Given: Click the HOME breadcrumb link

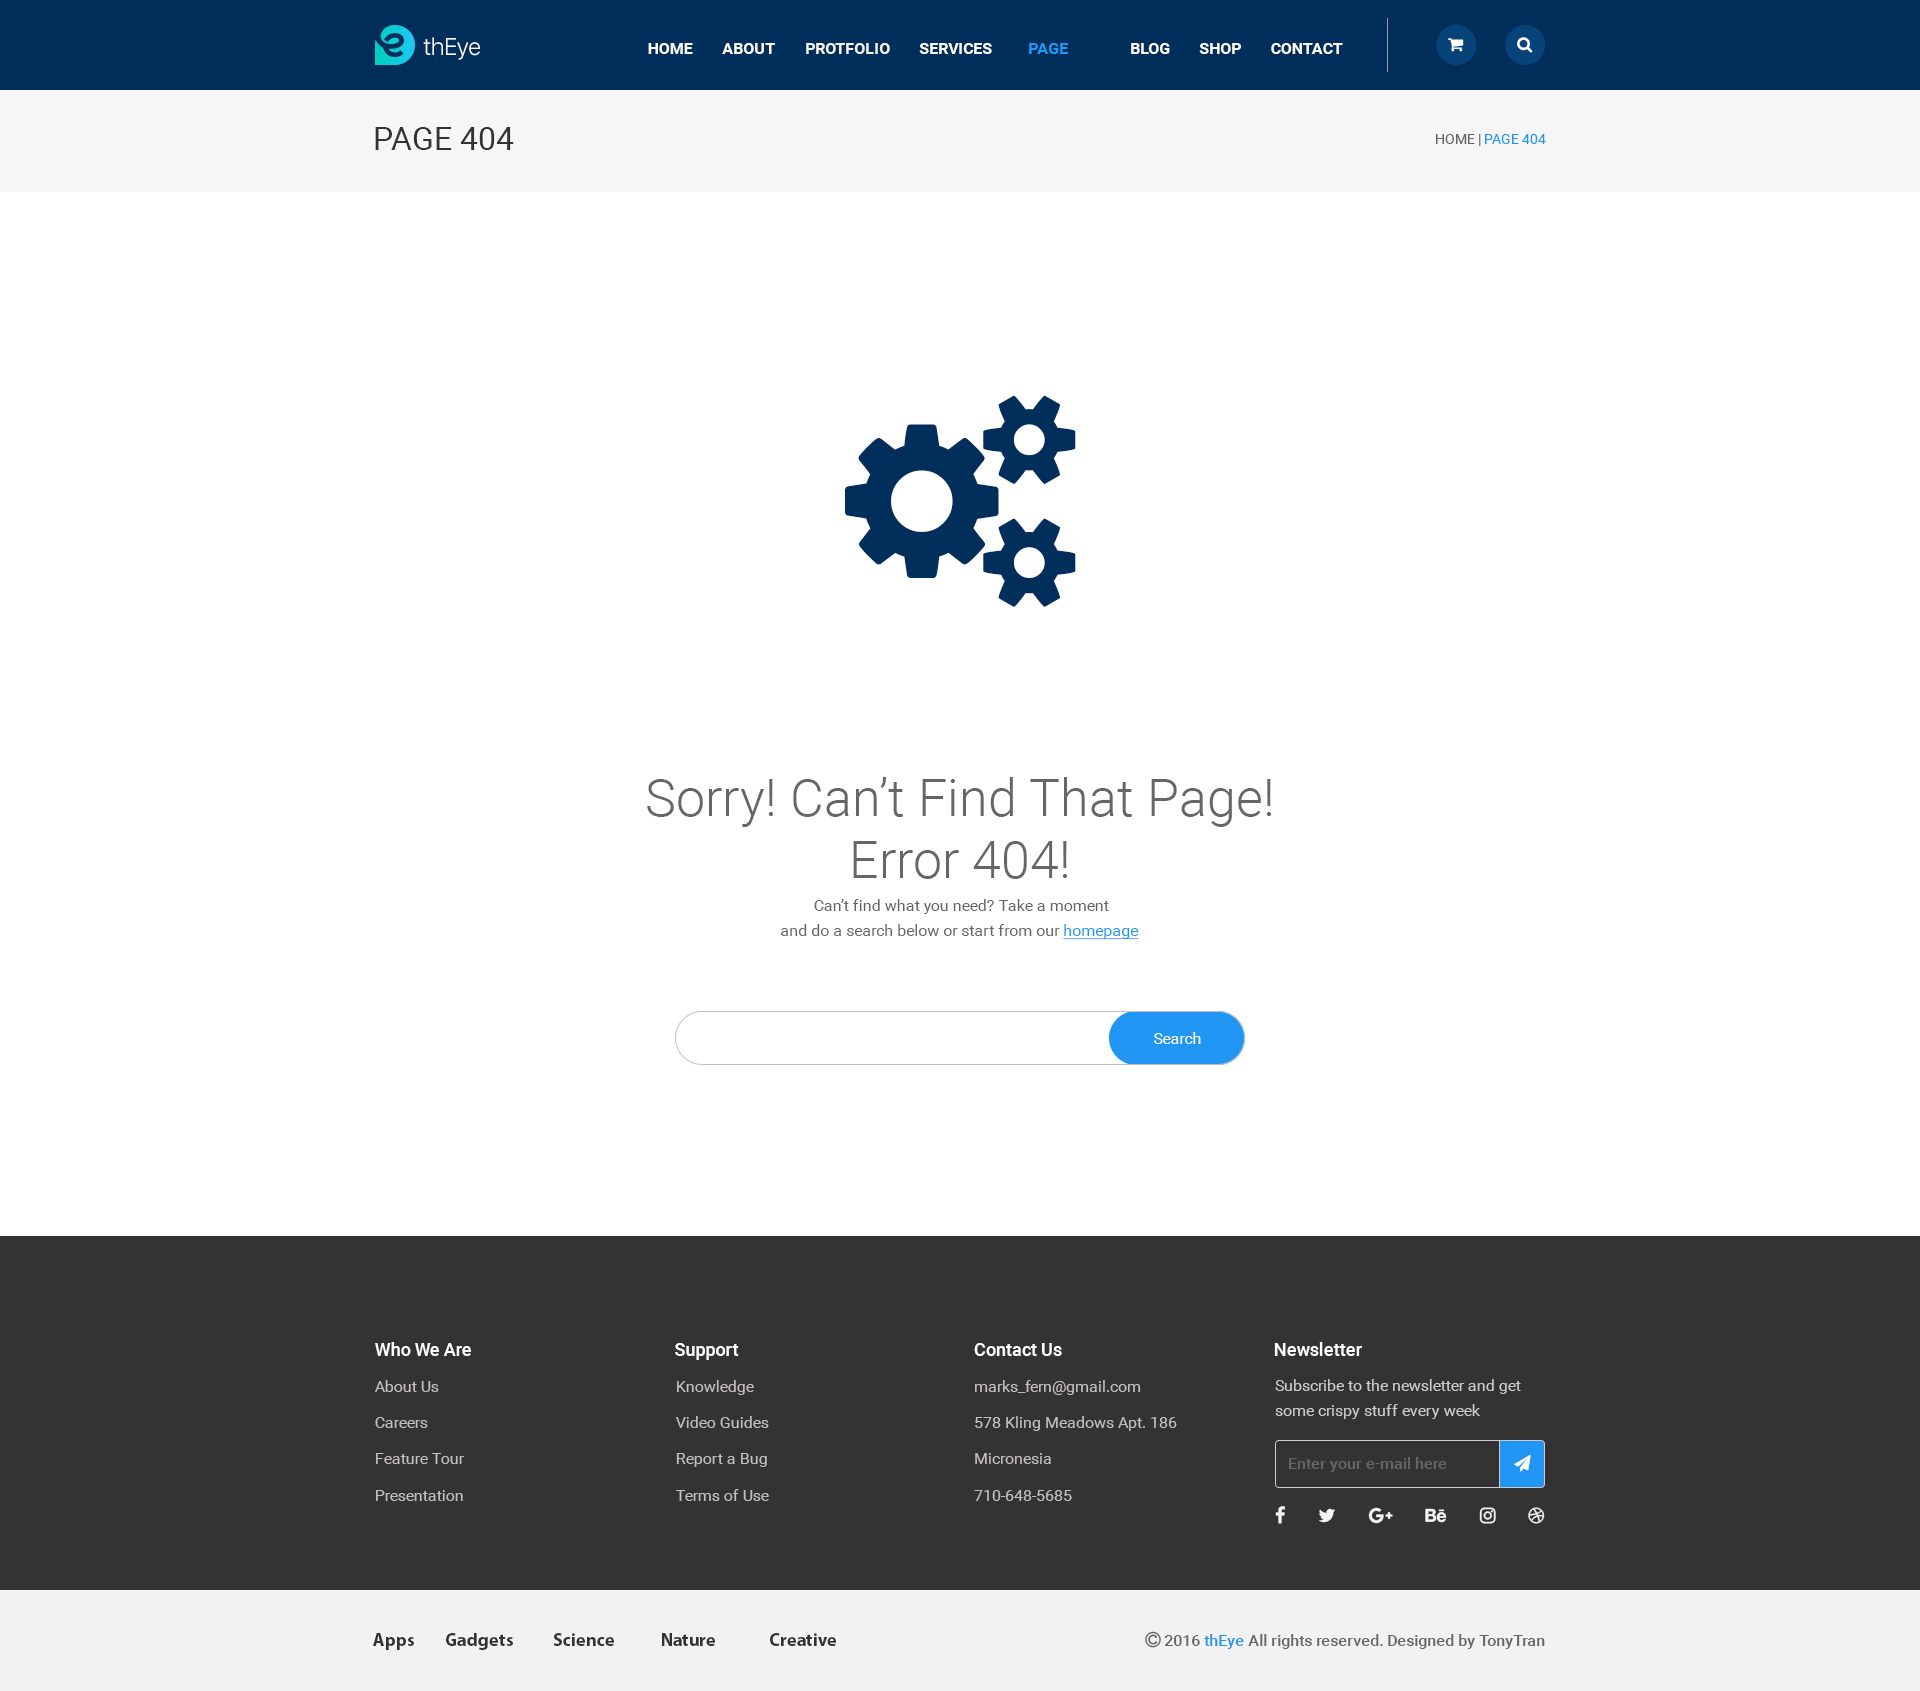Looking at the screenshot, I should pos(1454,139).
